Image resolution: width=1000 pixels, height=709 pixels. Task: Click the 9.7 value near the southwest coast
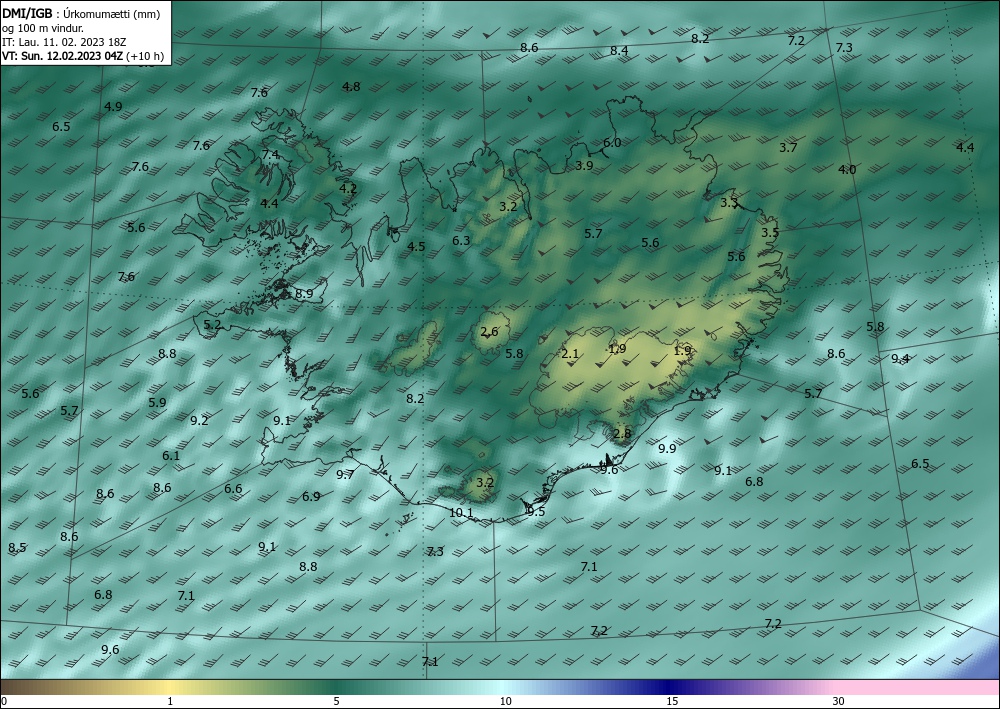click(345, 474)
